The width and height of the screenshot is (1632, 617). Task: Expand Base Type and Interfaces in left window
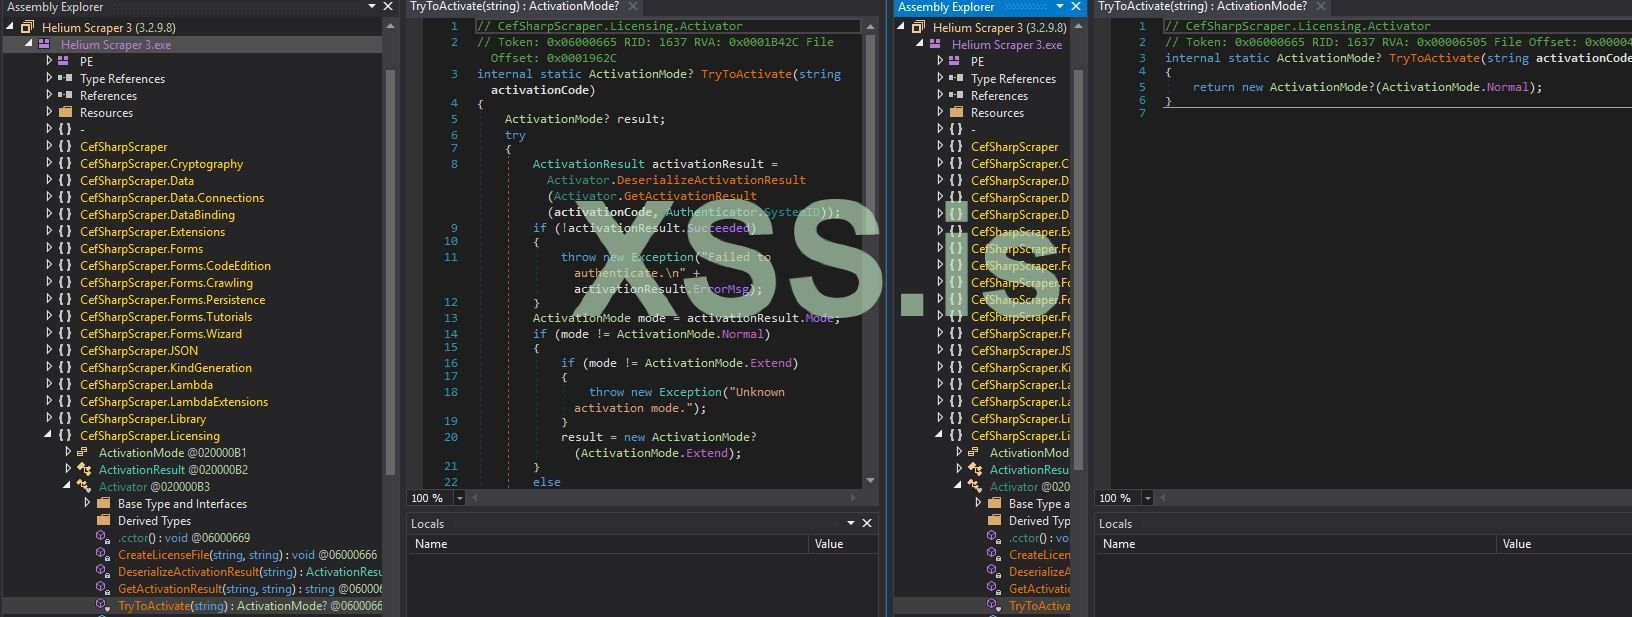tap(87, 504)
